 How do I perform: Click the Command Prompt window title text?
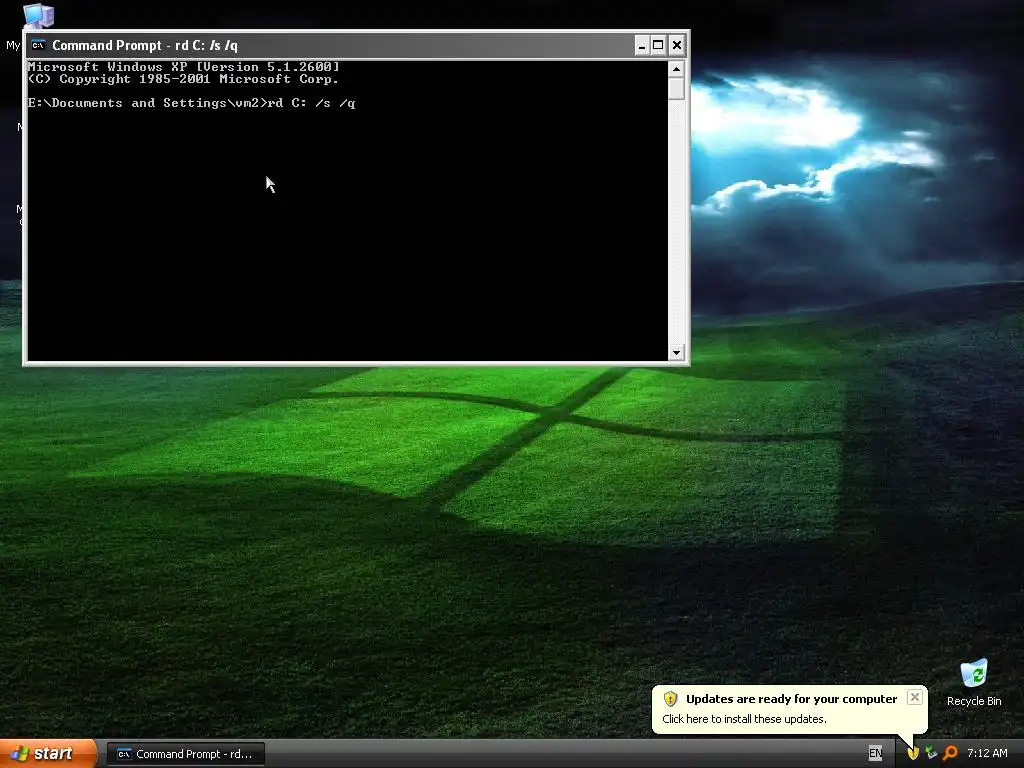145,45
